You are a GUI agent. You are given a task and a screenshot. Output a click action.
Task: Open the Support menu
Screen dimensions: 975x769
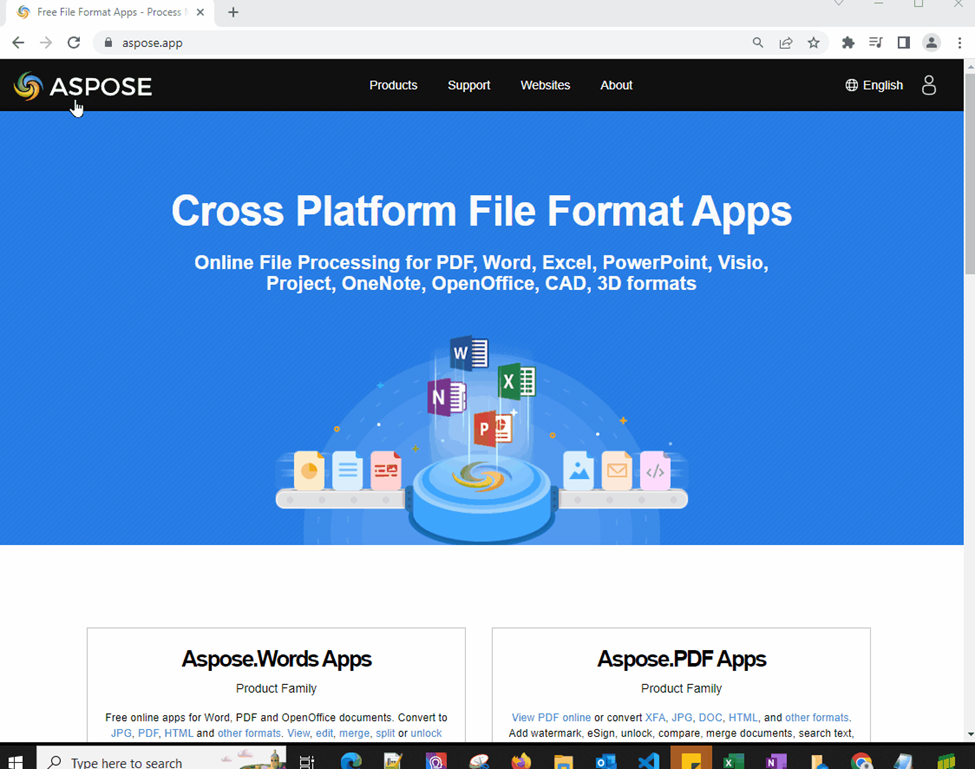(469, 85)
